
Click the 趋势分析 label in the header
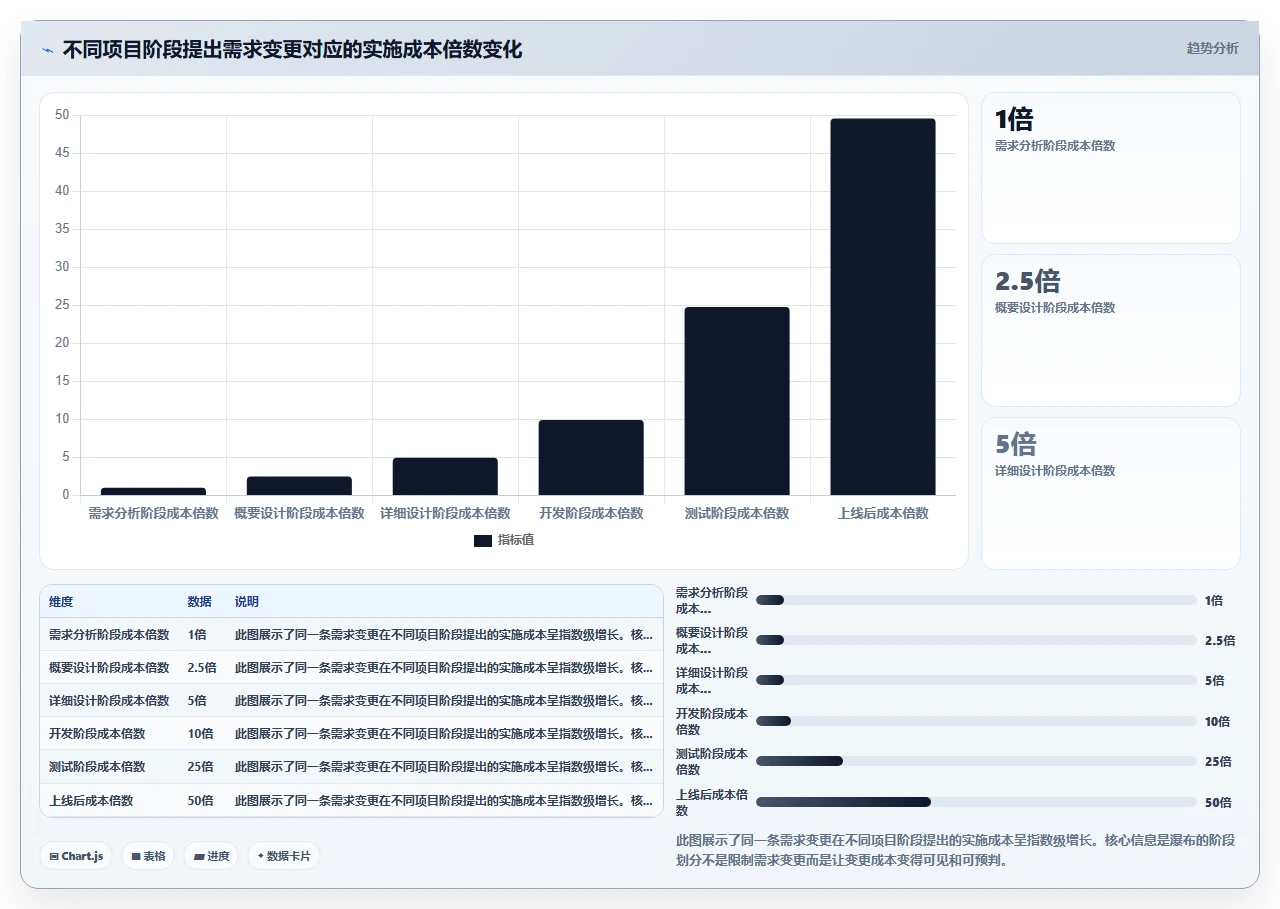(1212, 48)
